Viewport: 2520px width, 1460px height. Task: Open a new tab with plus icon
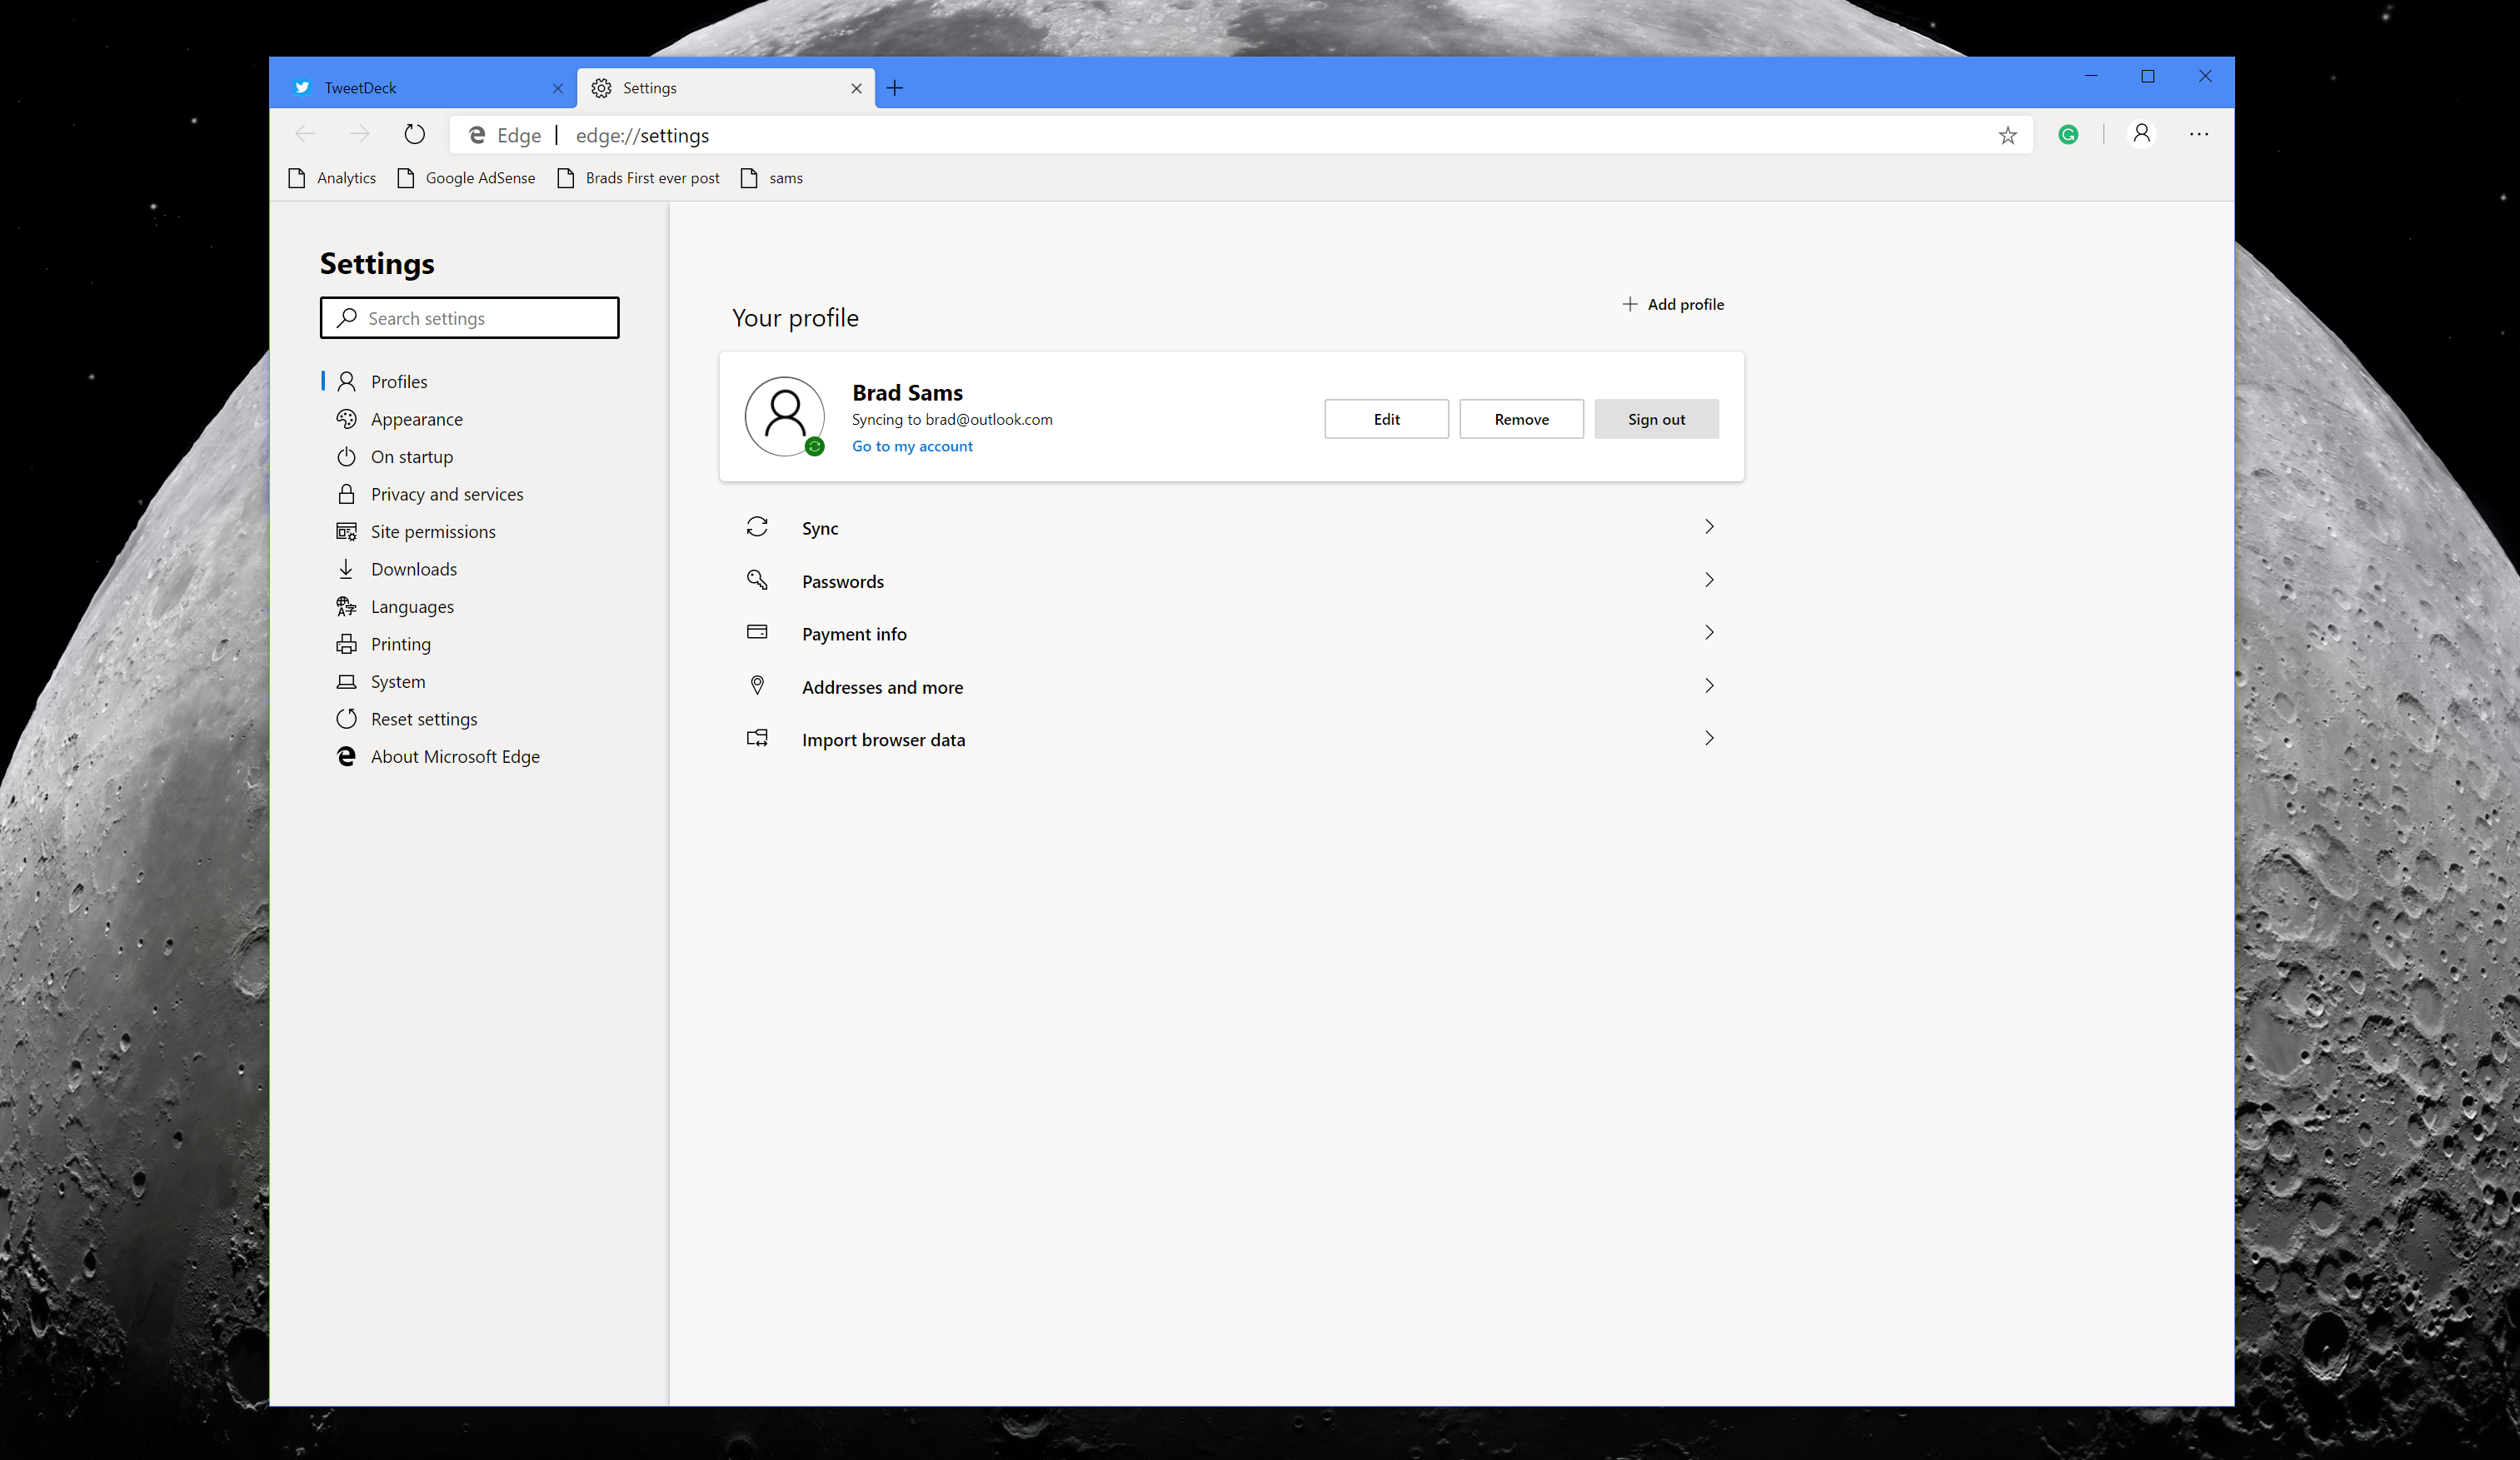[895, 88]
